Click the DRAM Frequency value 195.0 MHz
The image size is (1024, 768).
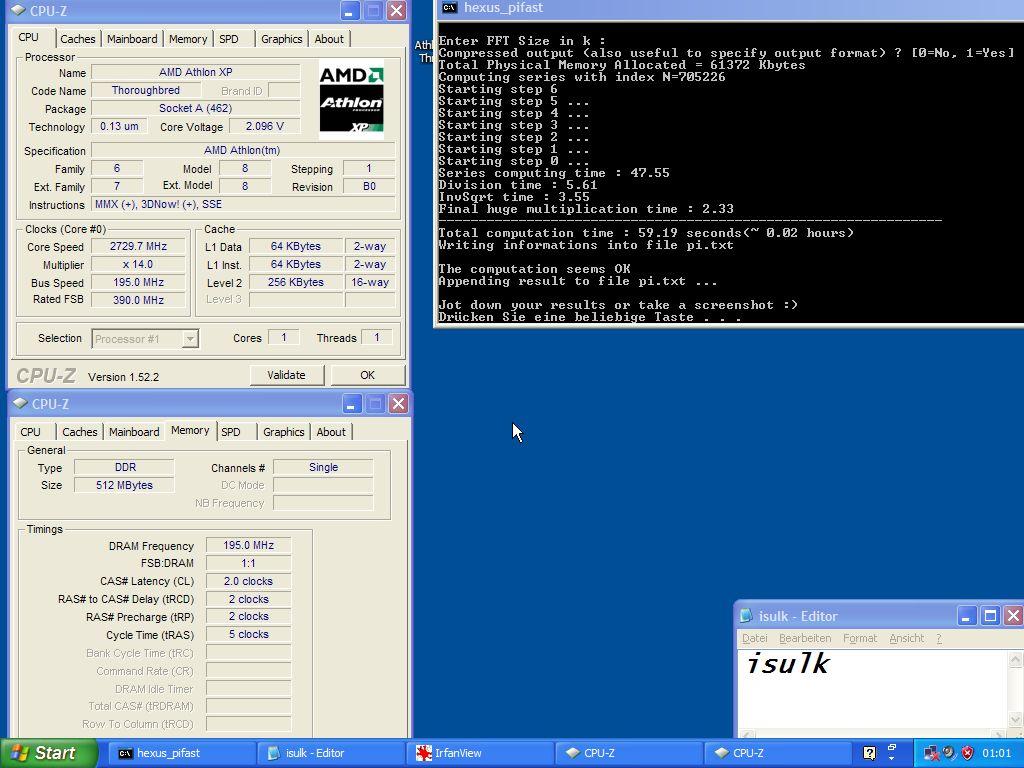(x=248, y=545)
